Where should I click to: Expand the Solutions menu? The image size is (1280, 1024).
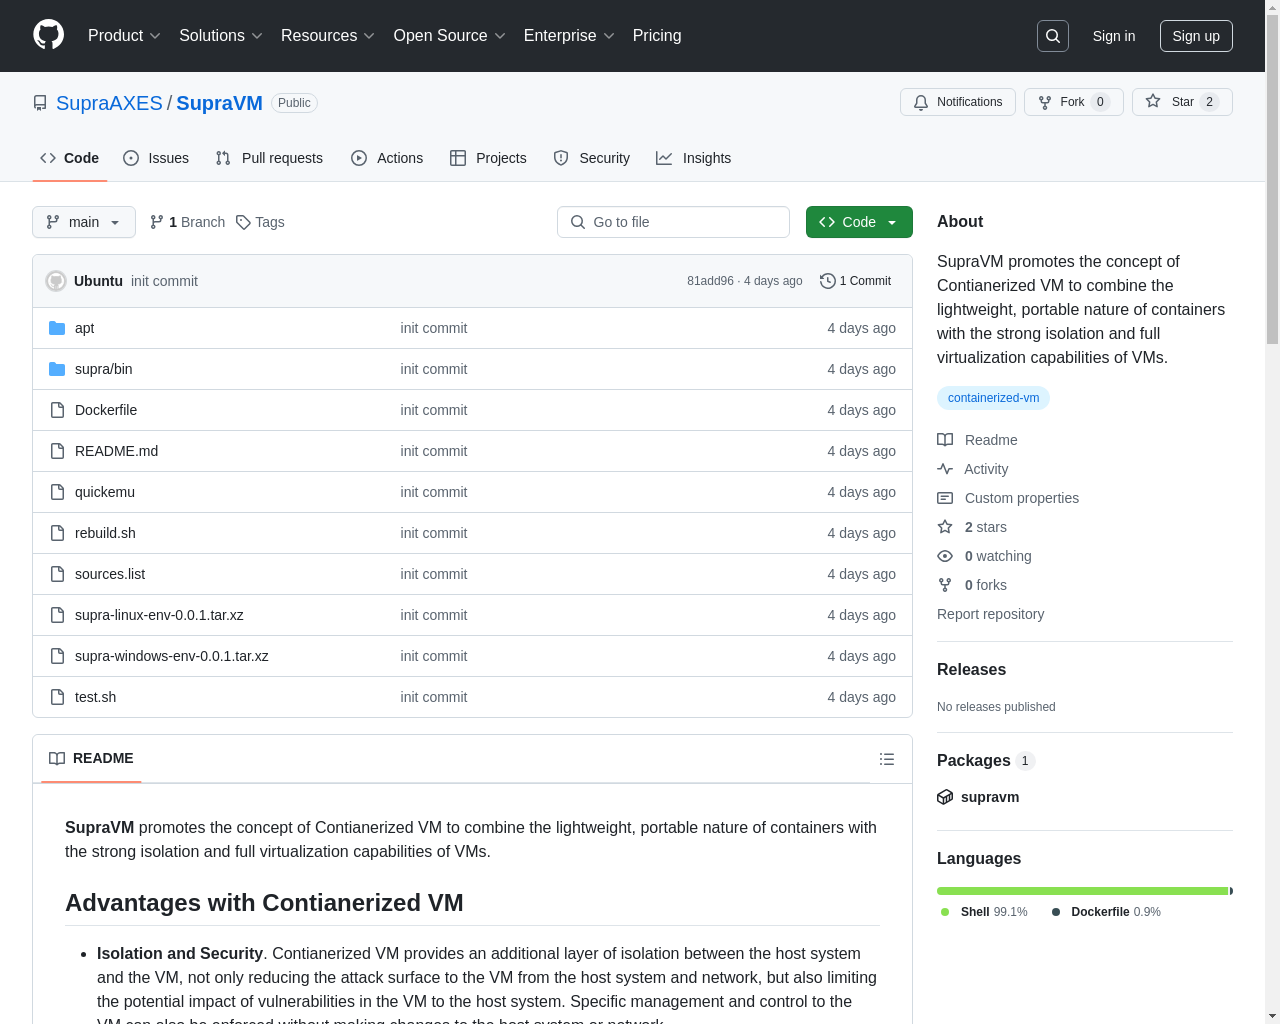[x=221, y=36]
